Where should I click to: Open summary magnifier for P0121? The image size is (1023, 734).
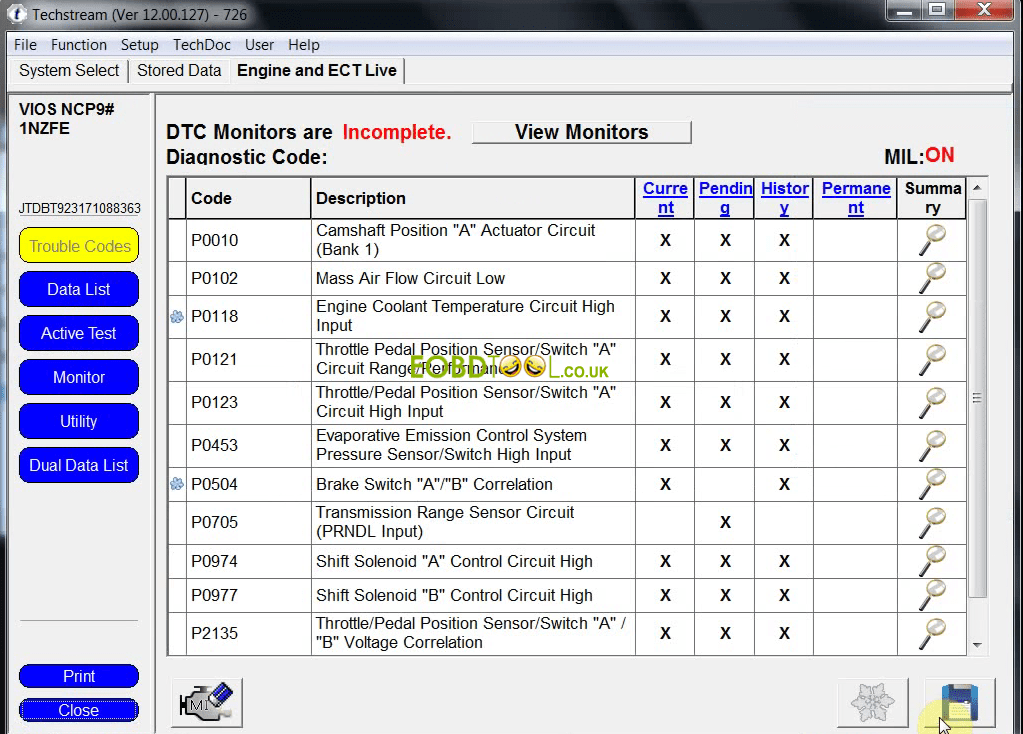(x=932, y=359)
